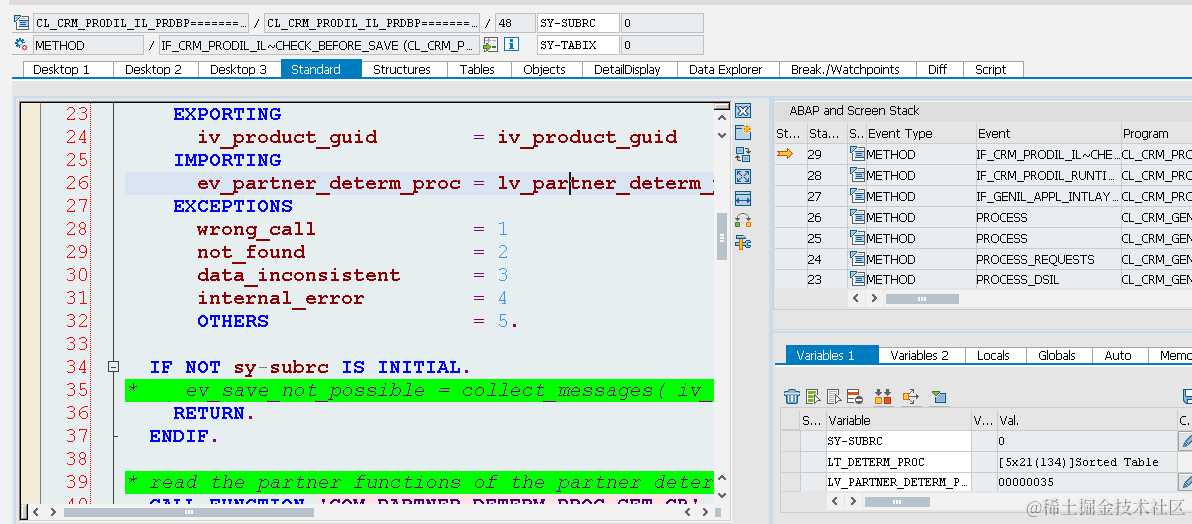
Task: Click the Val. column header
Action: (1086, 420)
